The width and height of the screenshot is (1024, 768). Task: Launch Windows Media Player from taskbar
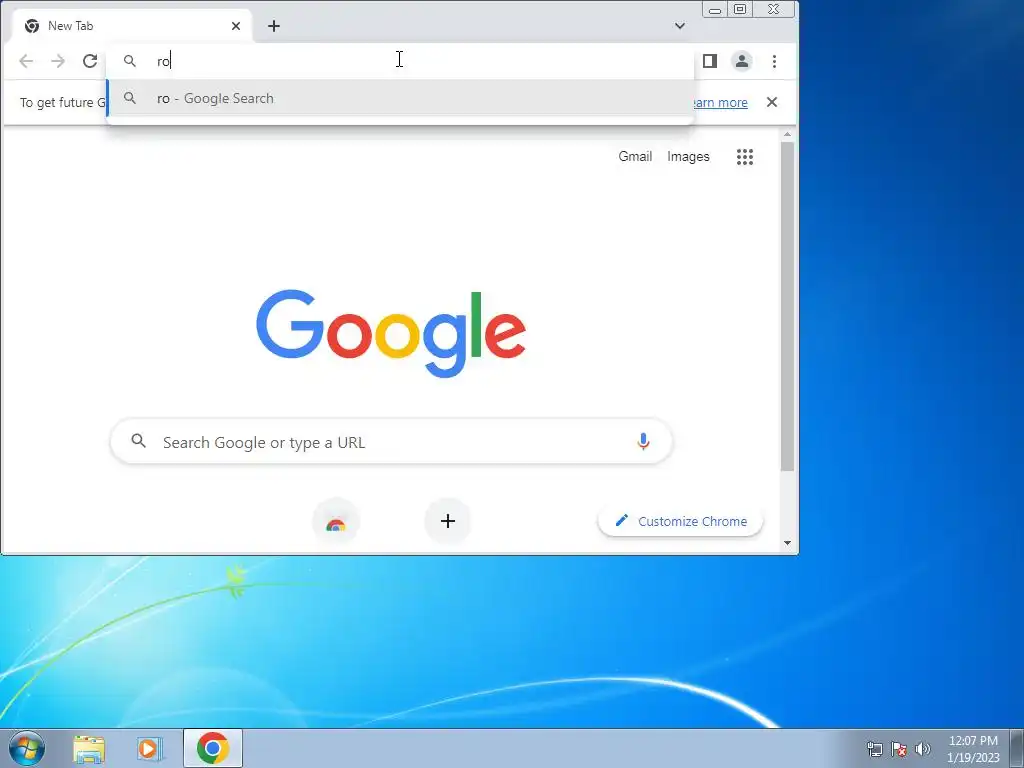(x=150, y=749)
